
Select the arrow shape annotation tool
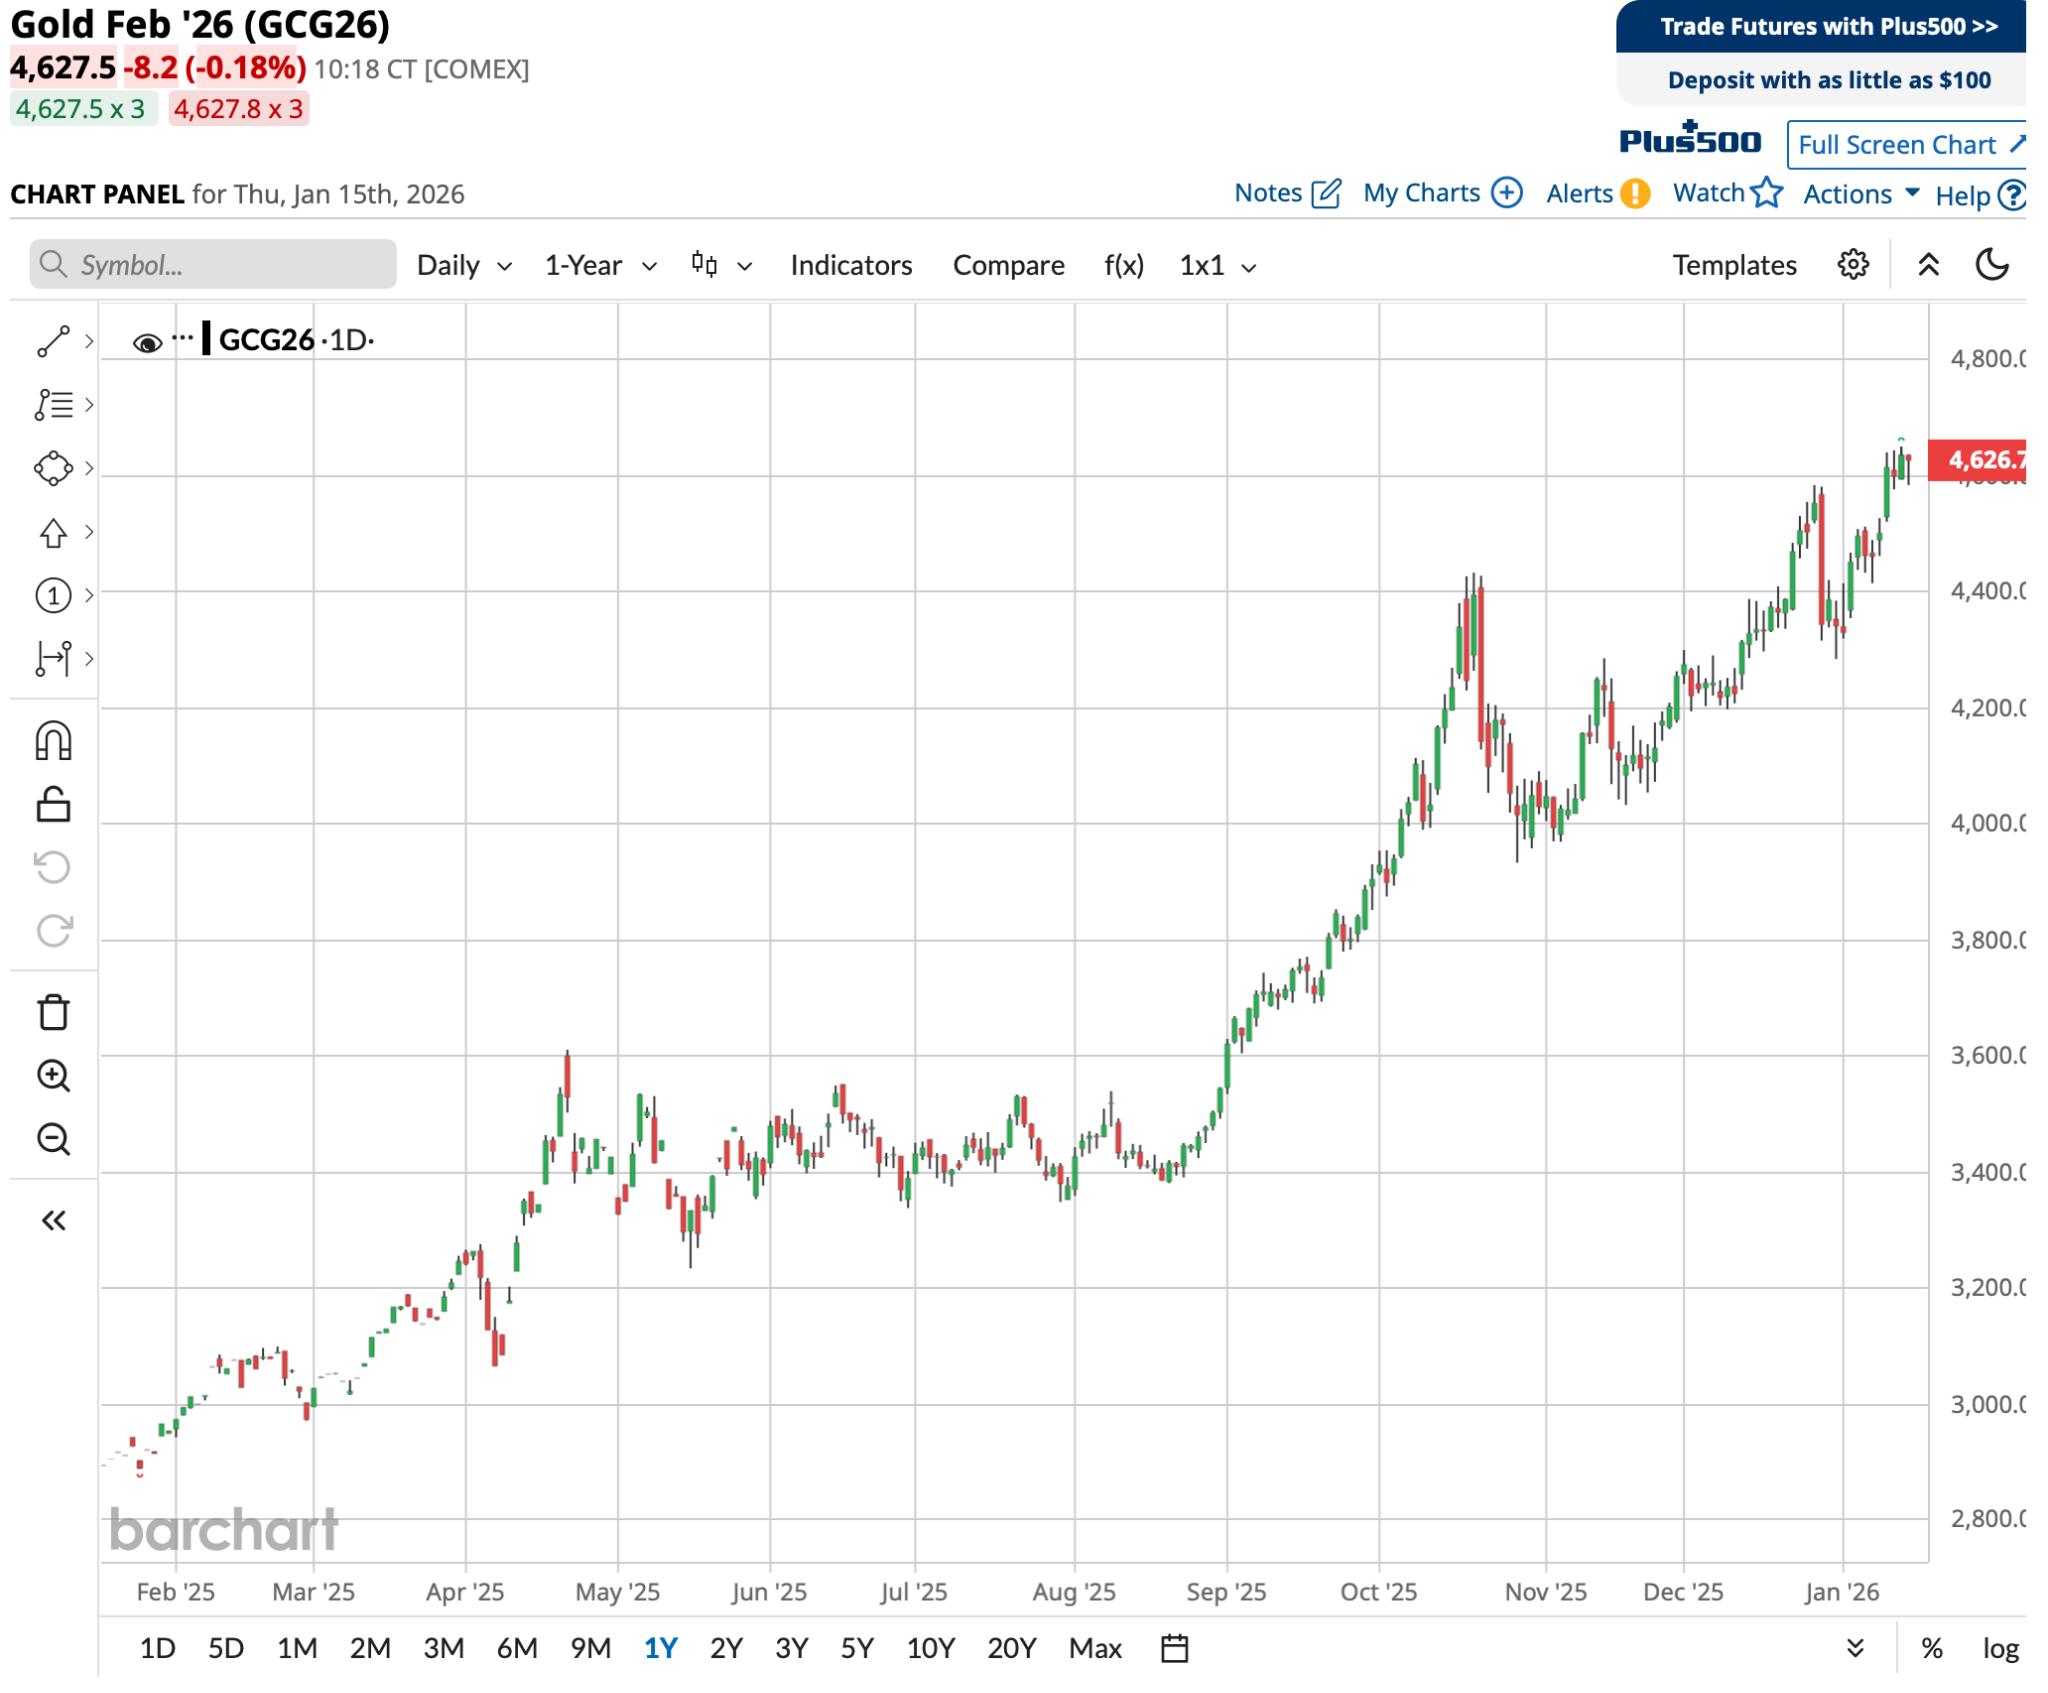point(53,532)
